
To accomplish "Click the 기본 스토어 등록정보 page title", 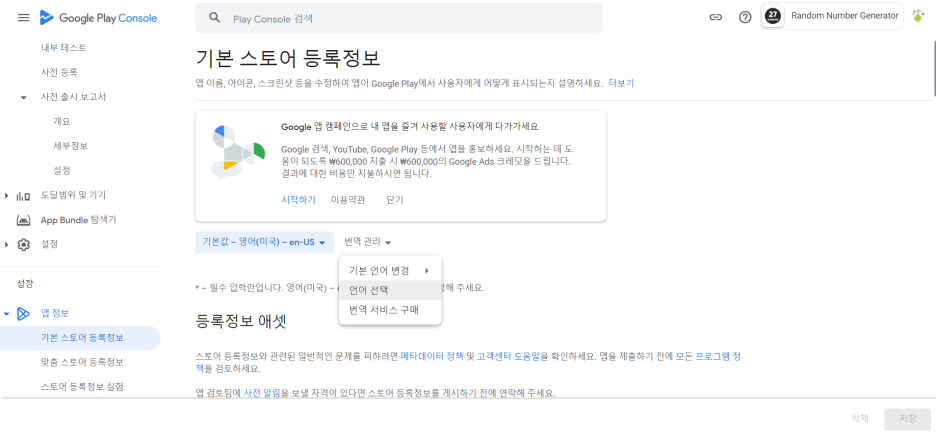I will click(288, 58).
